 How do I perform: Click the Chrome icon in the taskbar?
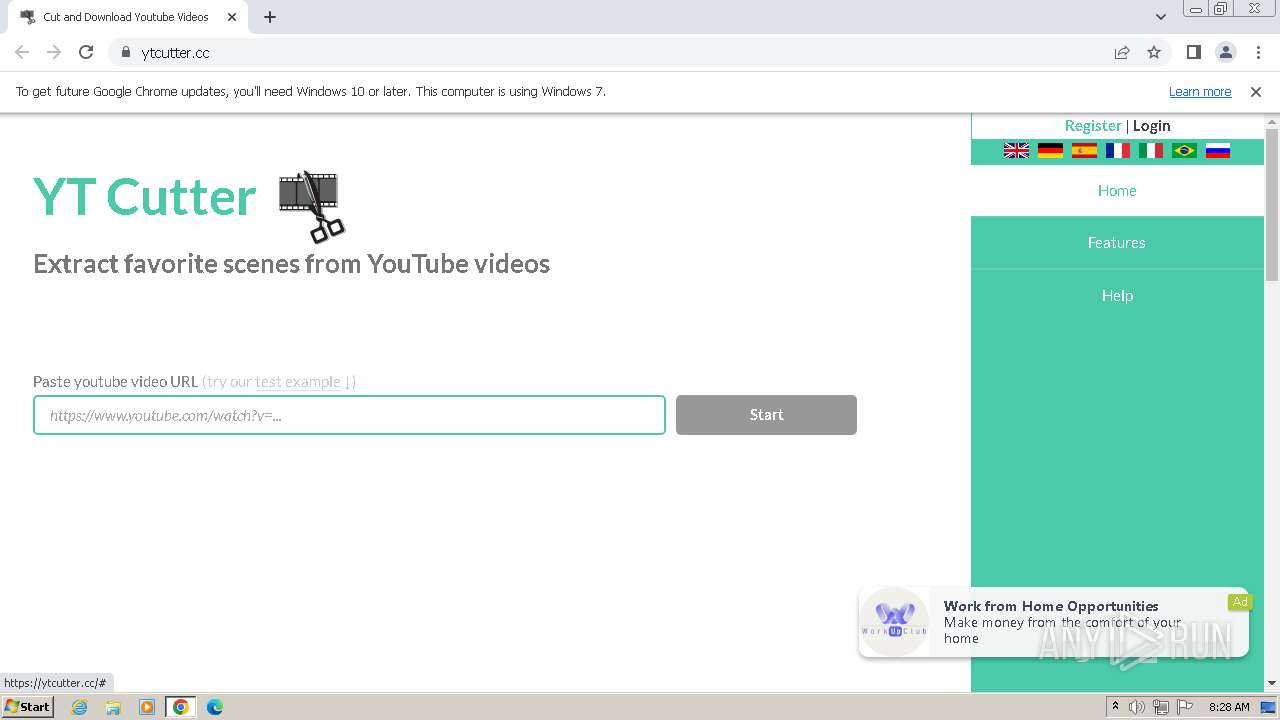tap(181, 707)
